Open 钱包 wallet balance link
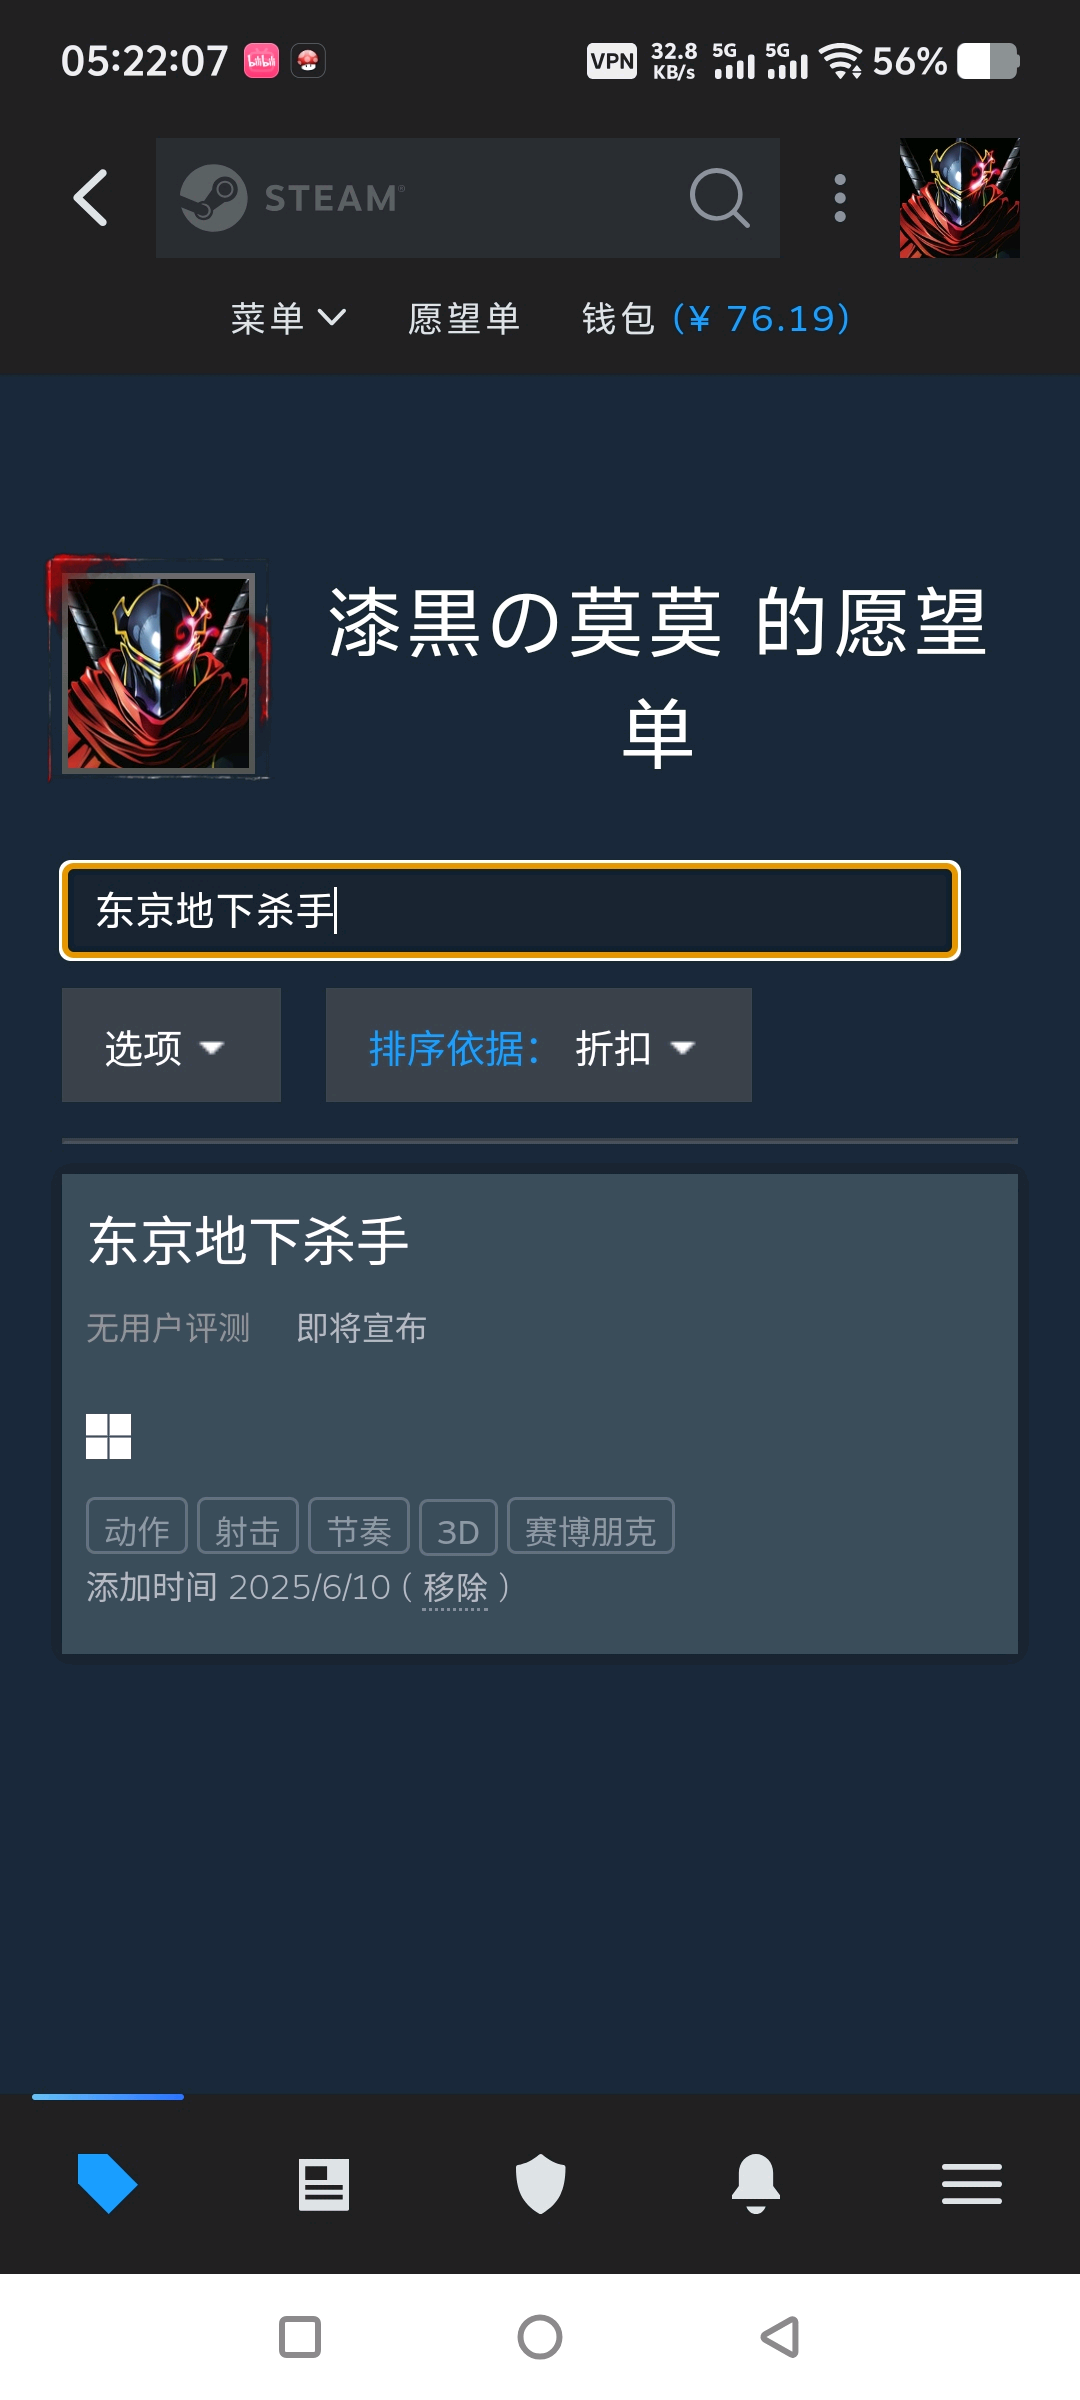 tap(716, 319)
